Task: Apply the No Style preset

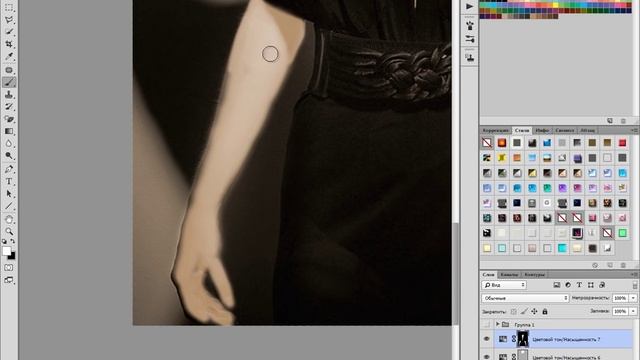Action: tap(487, 142)
